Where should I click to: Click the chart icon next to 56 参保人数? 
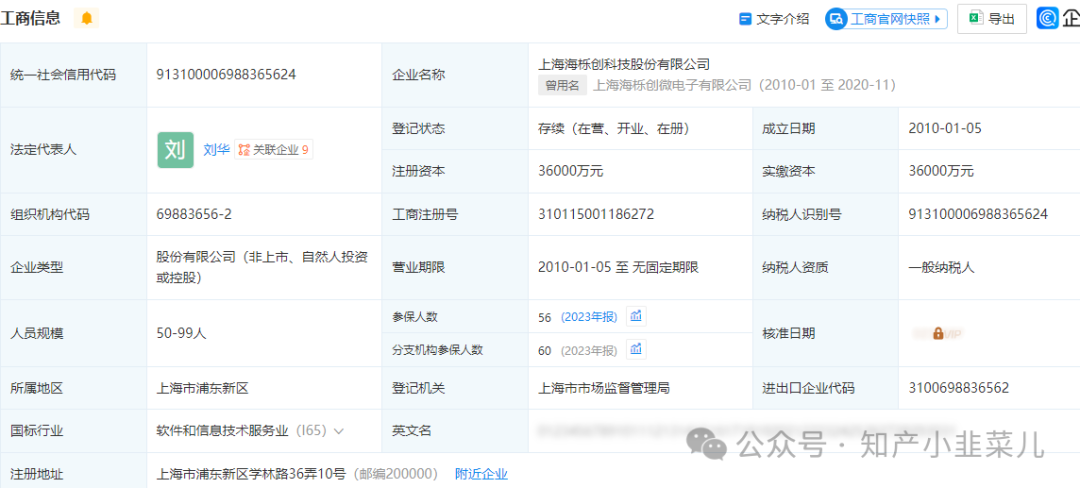click(x=636, y=317)
